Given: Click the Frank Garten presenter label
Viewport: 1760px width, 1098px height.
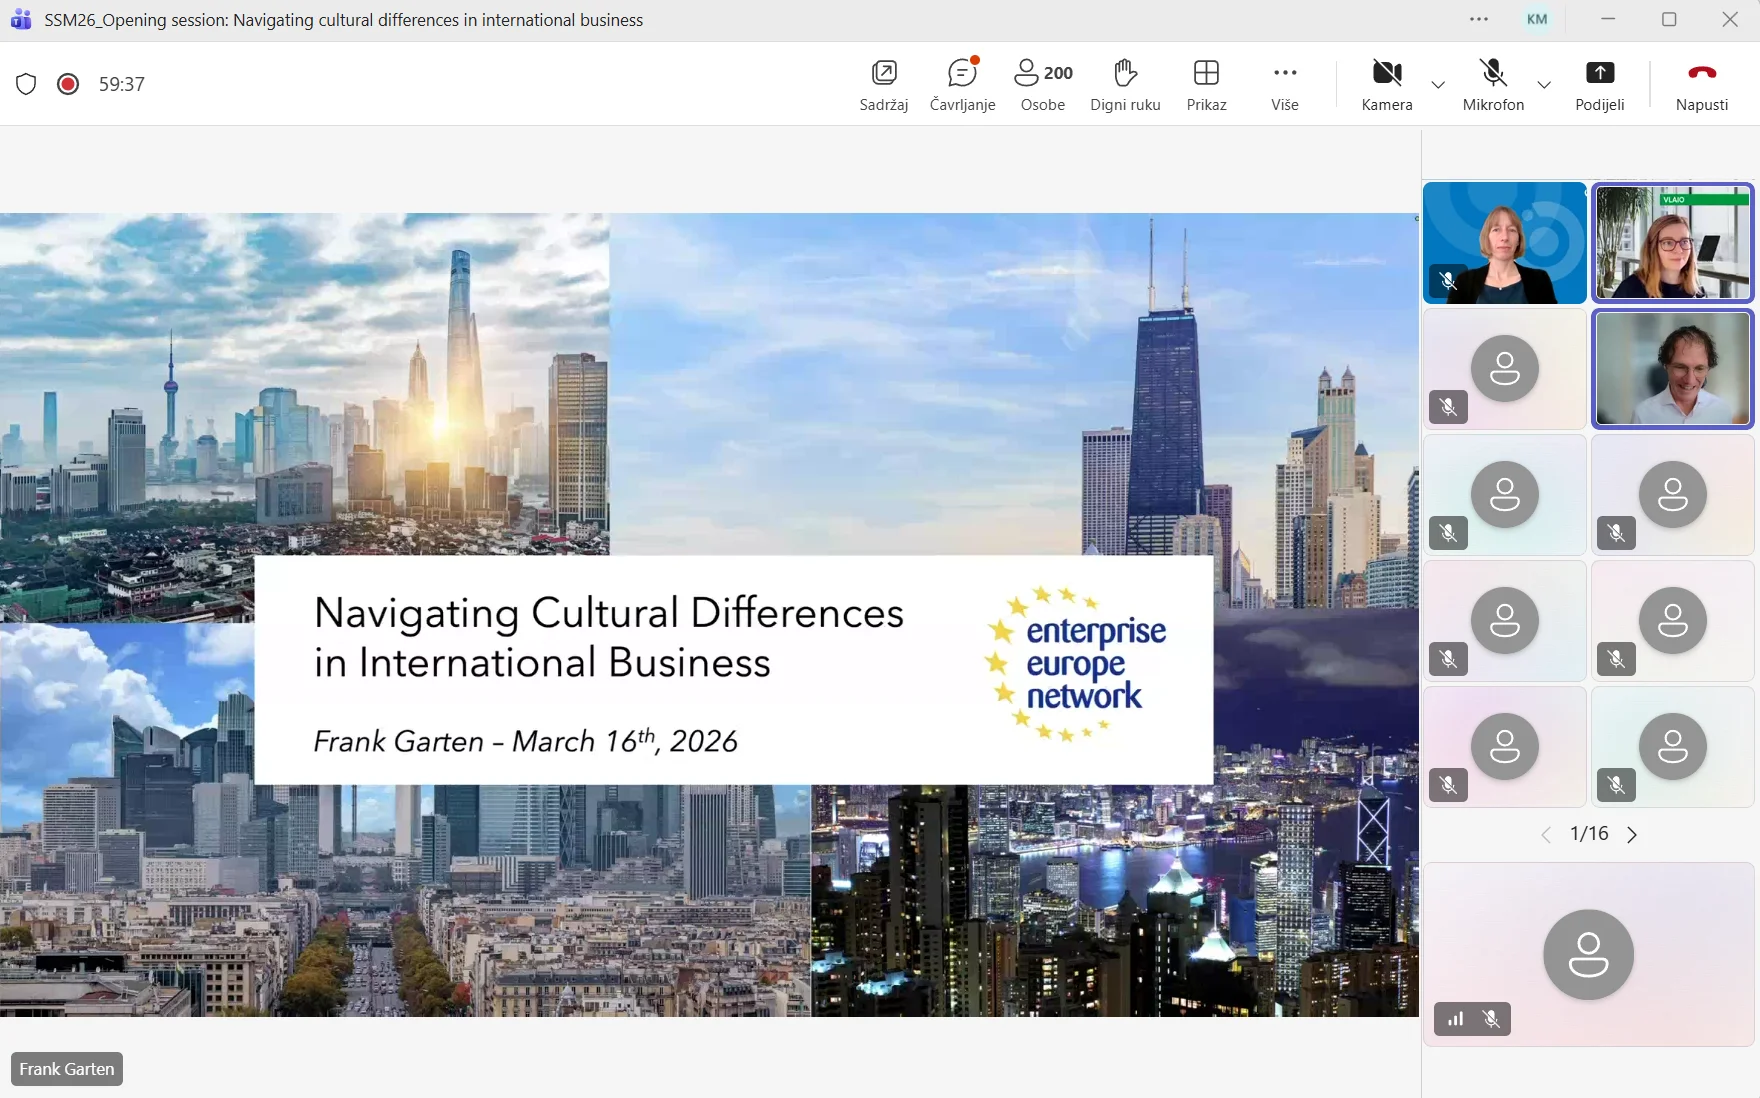Looking at the screenshot, I should coord(67,1069).
